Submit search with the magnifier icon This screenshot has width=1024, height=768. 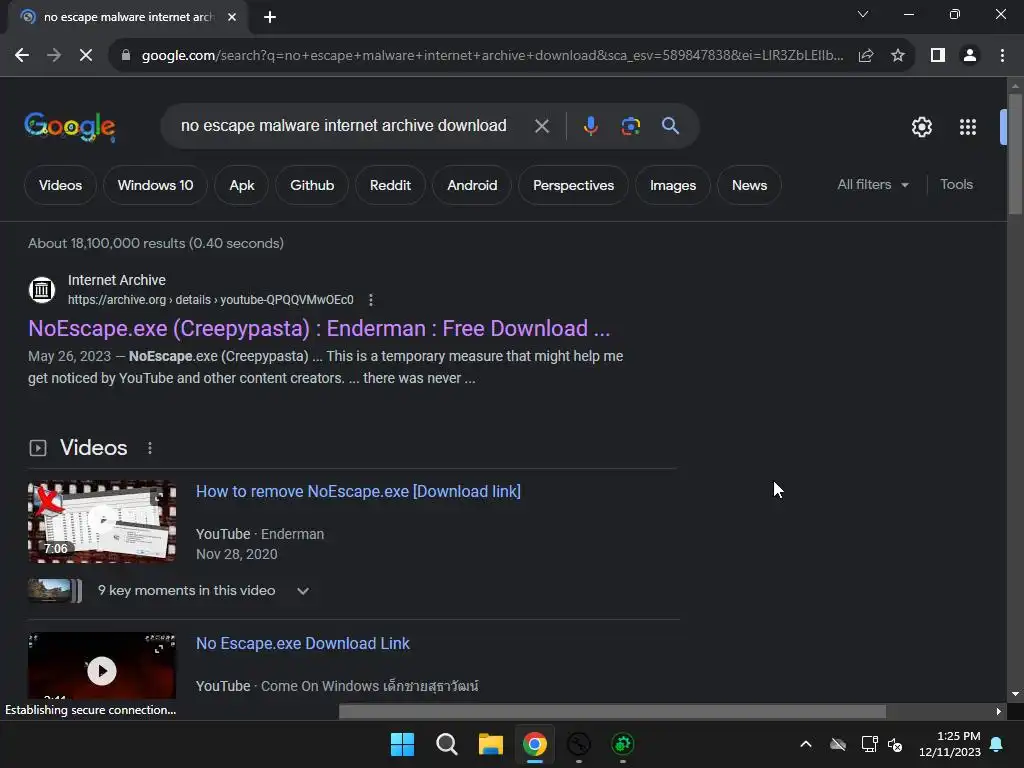click(670, 126)
